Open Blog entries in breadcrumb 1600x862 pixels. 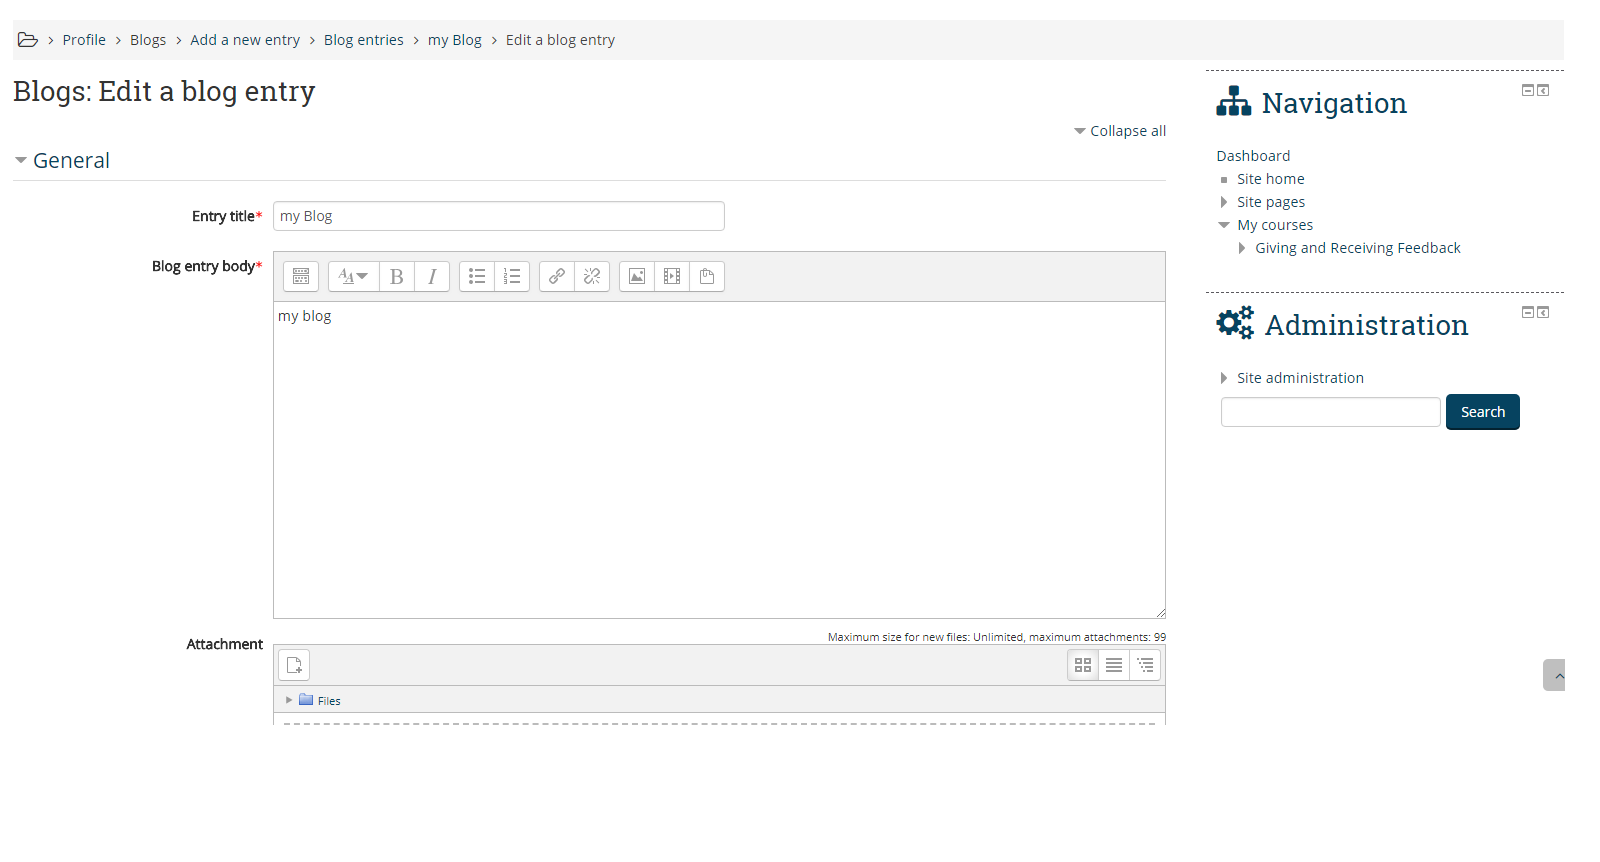coord(363,40)
